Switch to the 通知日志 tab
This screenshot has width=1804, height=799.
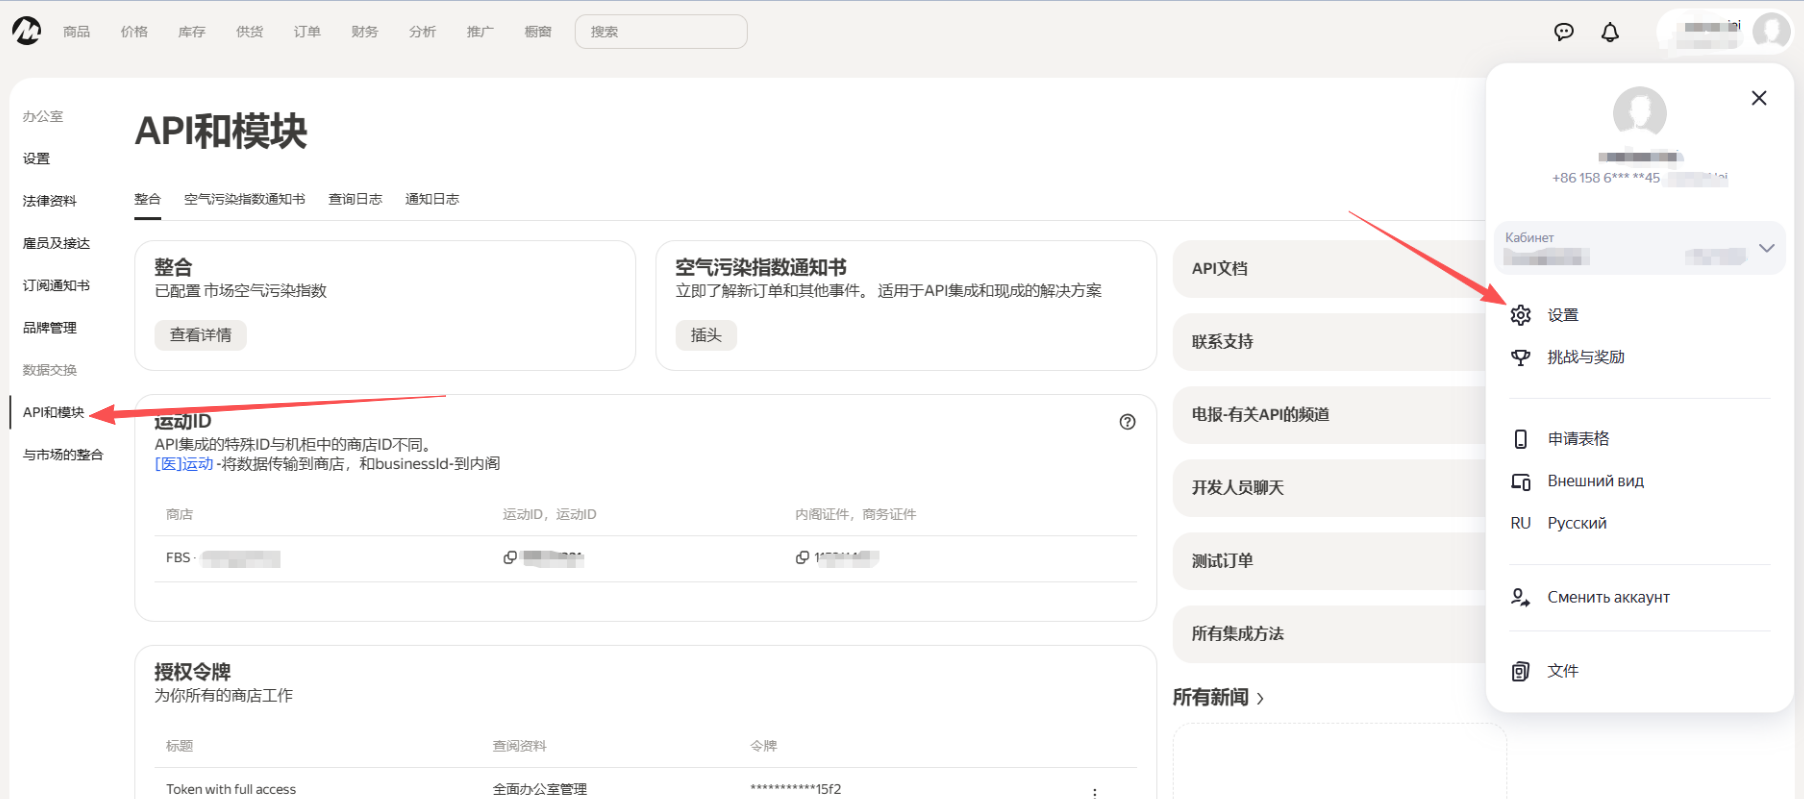click(432, 199)
